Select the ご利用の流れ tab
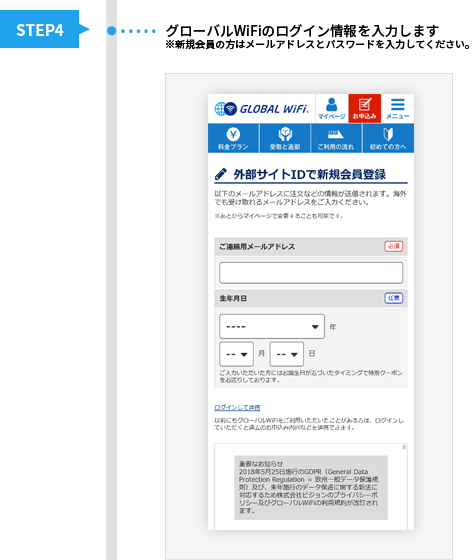Screen dimensions: 475x560 pyautogui.click(x=336, y=139)
